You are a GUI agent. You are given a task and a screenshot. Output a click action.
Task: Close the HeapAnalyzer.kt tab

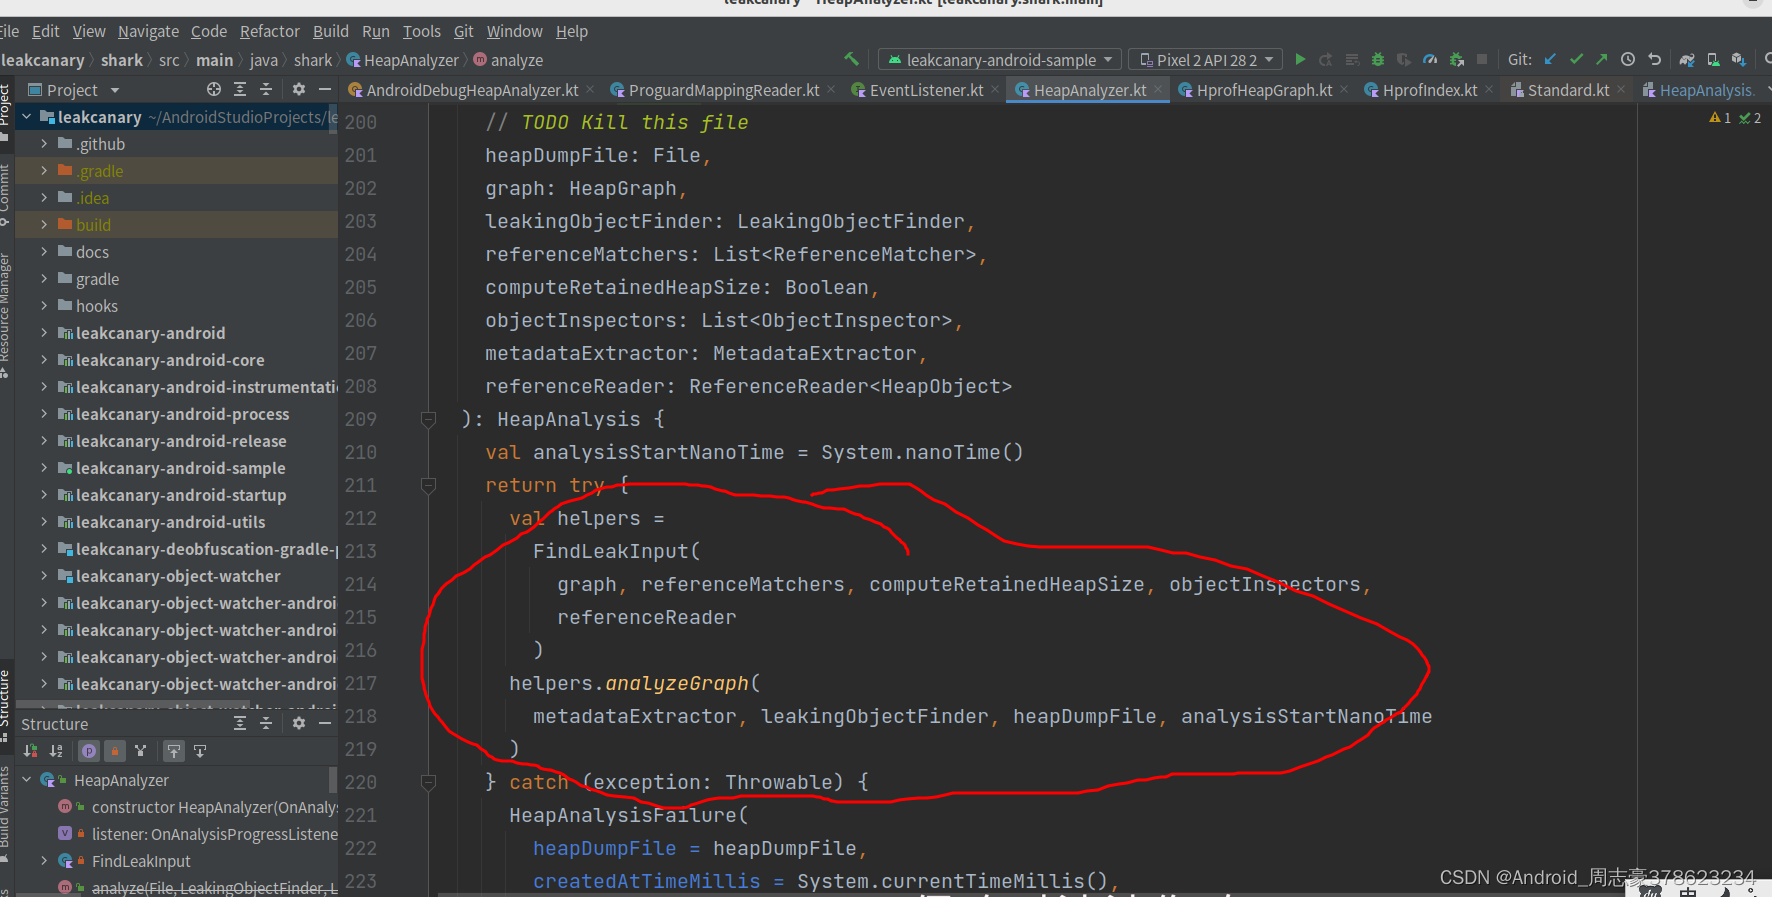1158,90
